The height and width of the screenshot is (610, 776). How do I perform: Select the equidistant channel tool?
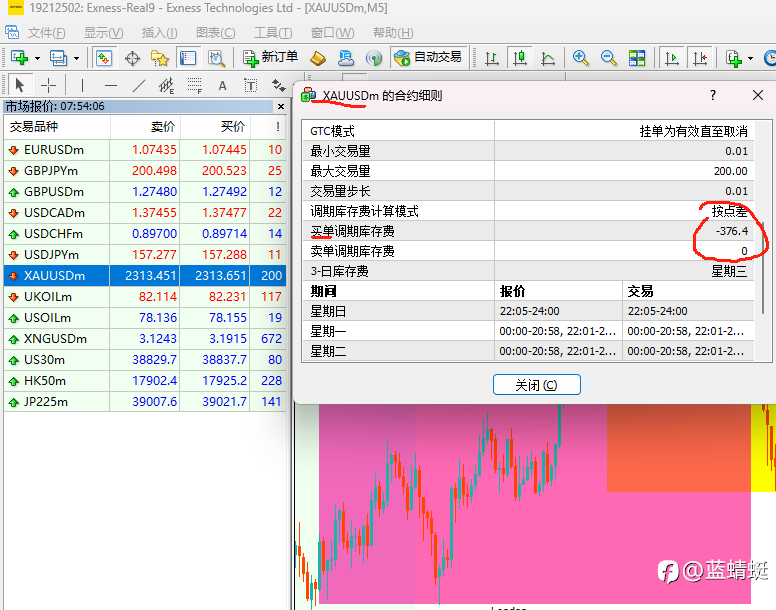(167, 86)
